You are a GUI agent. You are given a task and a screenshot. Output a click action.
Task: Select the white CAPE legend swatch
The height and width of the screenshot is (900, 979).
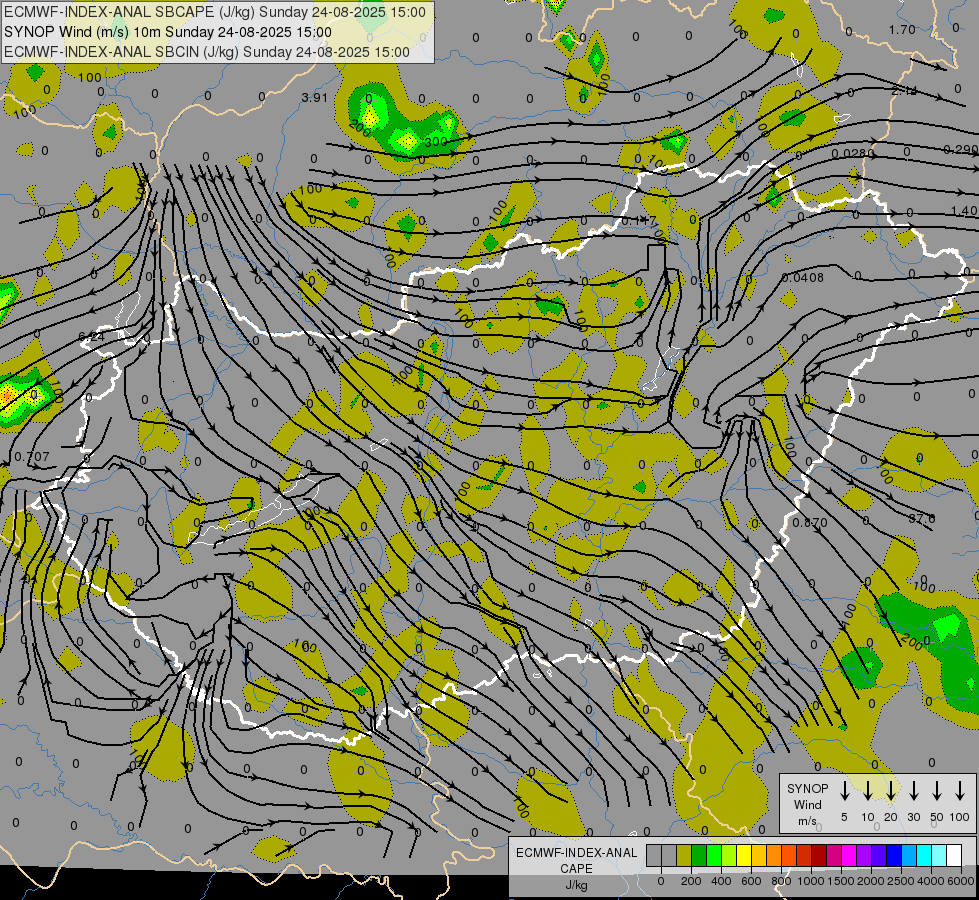(954, 855)
